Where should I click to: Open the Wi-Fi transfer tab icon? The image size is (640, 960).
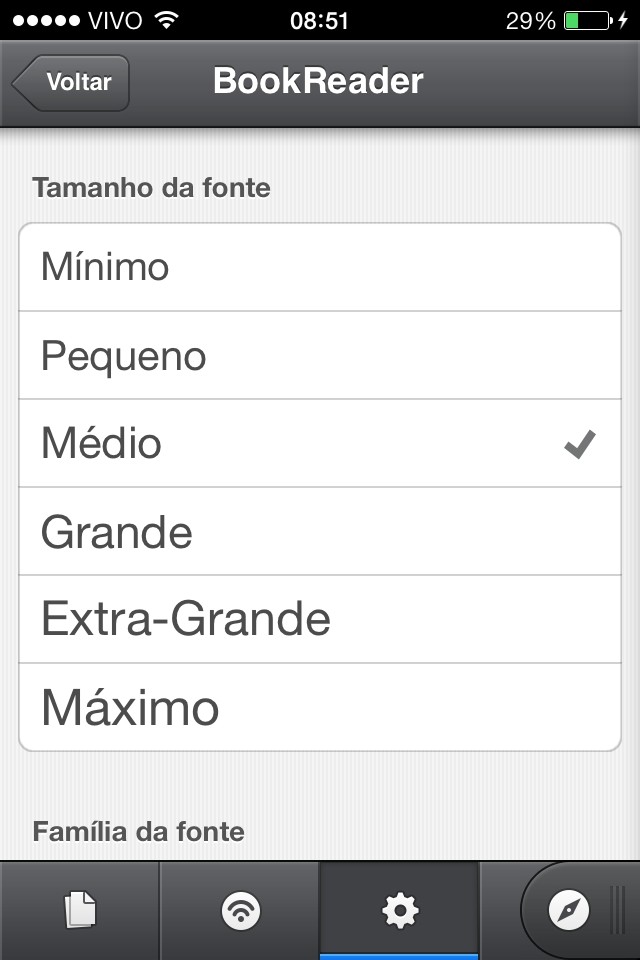coord(240,910)
